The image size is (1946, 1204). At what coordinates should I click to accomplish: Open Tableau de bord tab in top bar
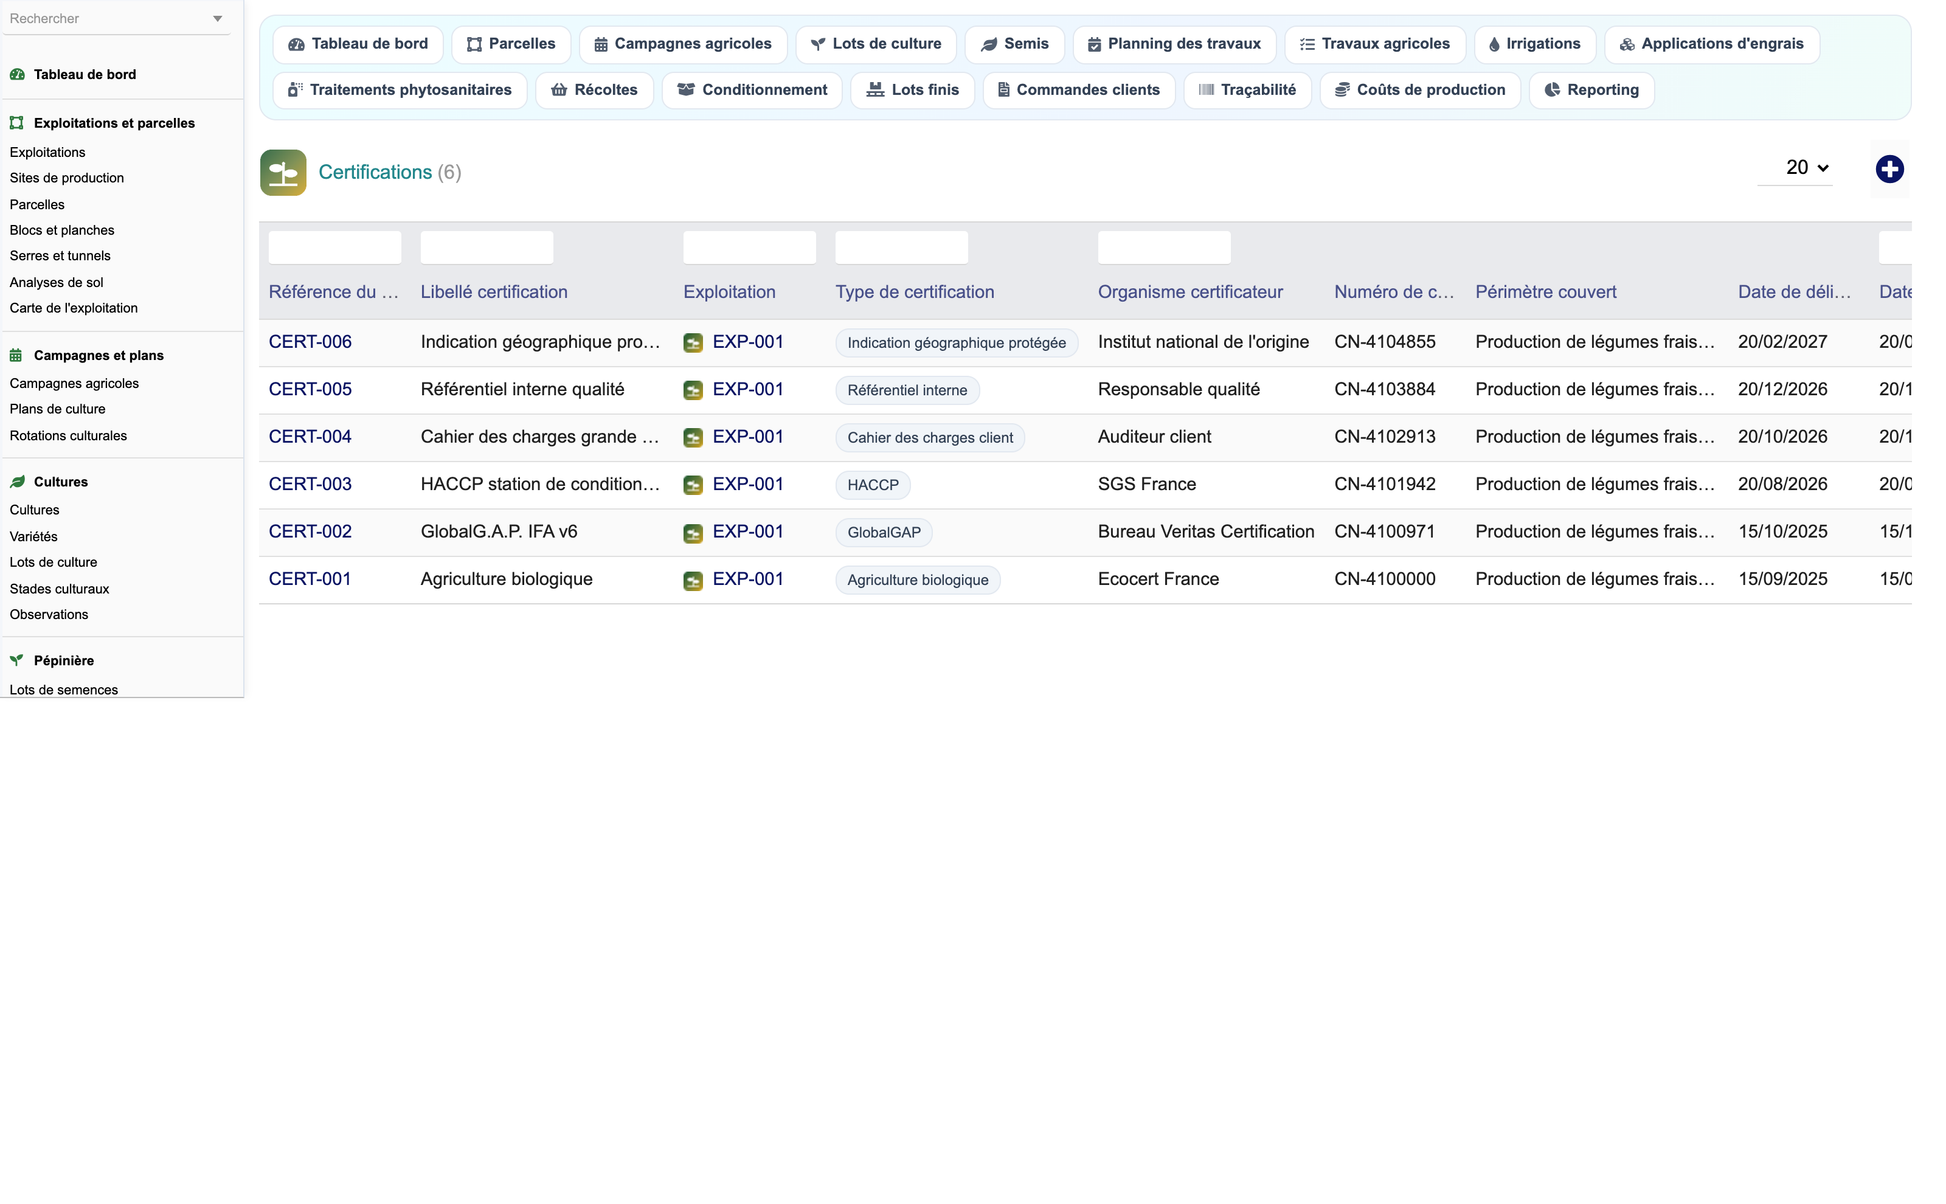pos(358,44)
